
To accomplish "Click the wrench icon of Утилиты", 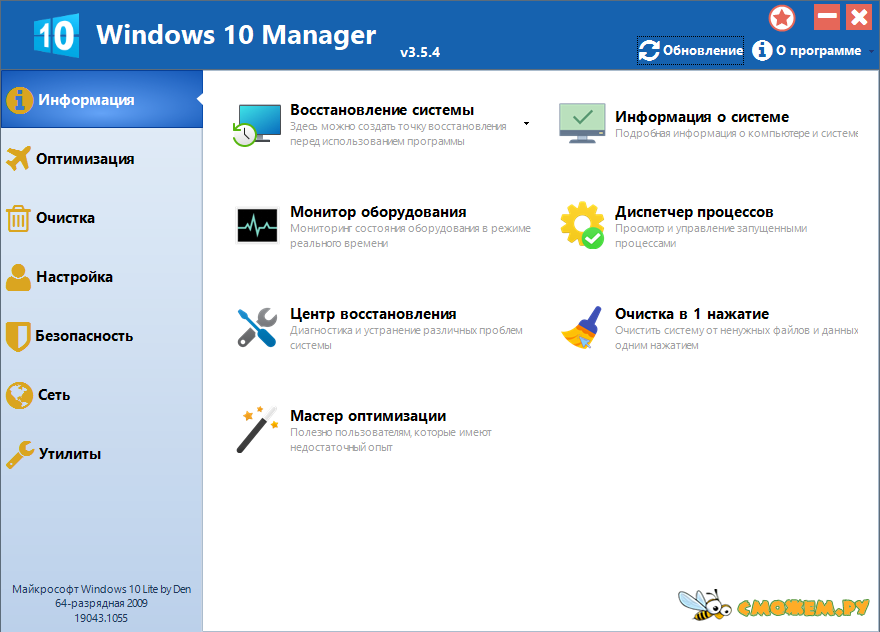I will pyautogui.click(x=20, y=454).
